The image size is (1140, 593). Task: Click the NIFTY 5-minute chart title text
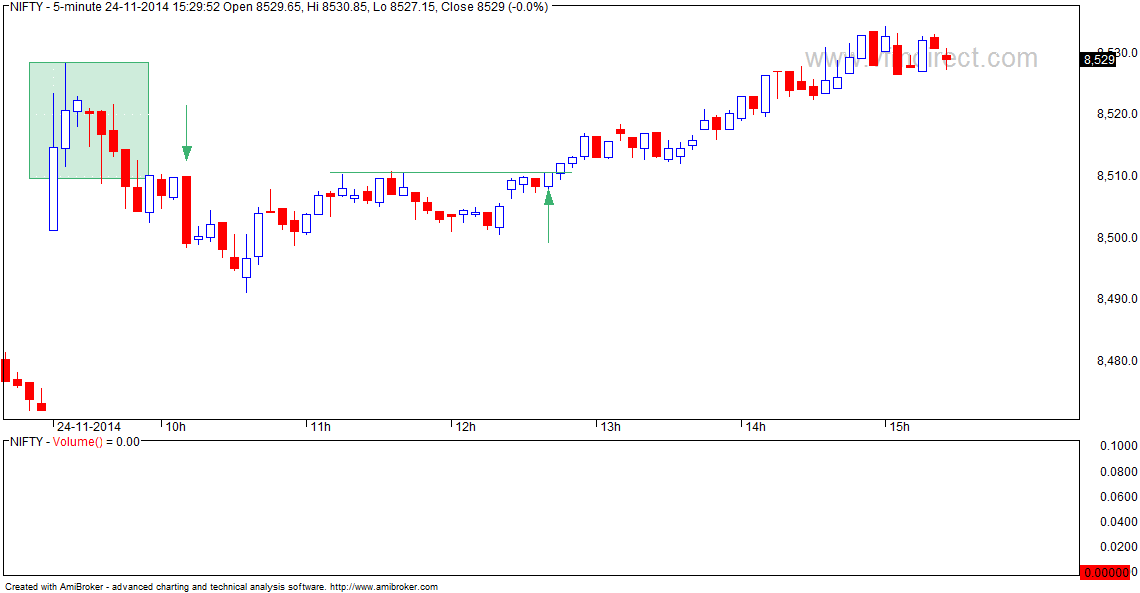click(279, 7)
